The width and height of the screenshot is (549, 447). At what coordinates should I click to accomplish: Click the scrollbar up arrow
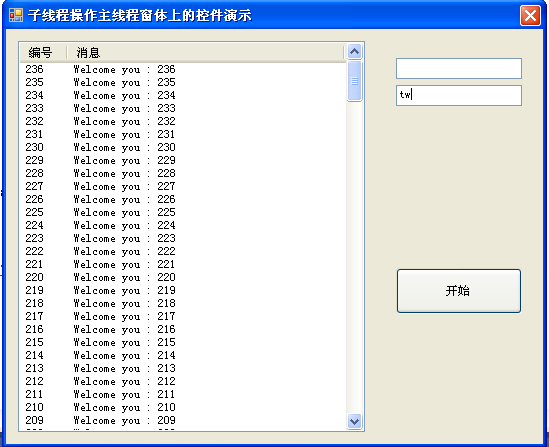(354, 52)
